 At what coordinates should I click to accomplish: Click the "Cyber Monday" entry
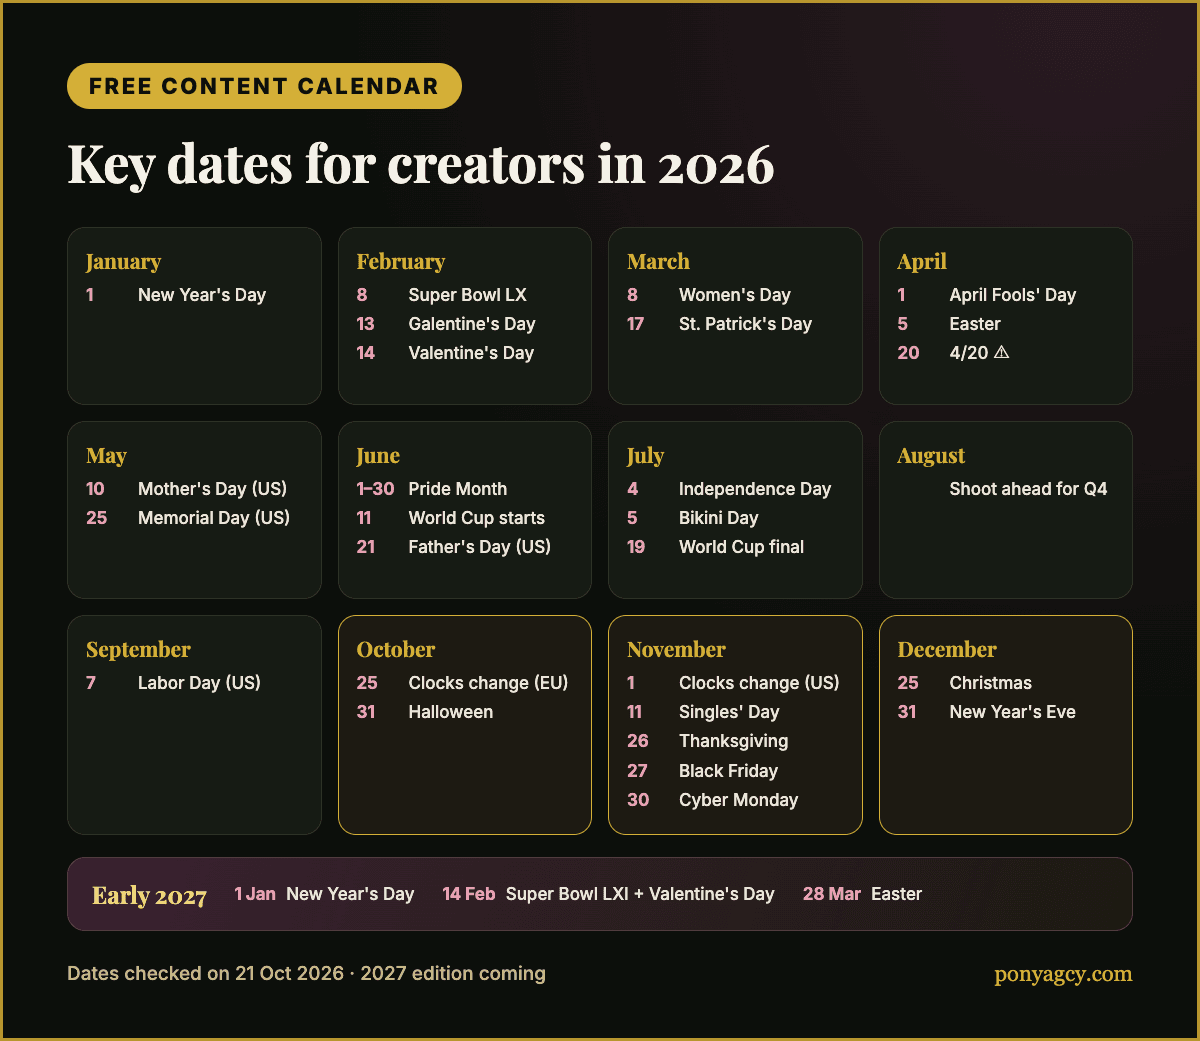pos(739,800)
